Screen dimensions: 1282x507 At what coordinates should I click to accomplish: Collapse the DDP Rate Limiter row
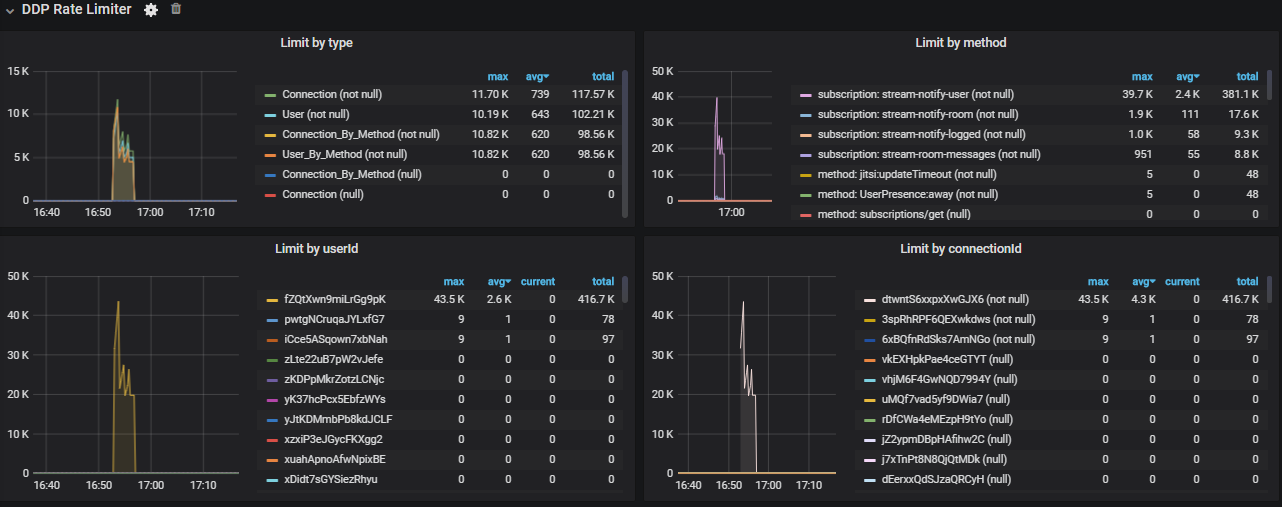coord(9,10)
